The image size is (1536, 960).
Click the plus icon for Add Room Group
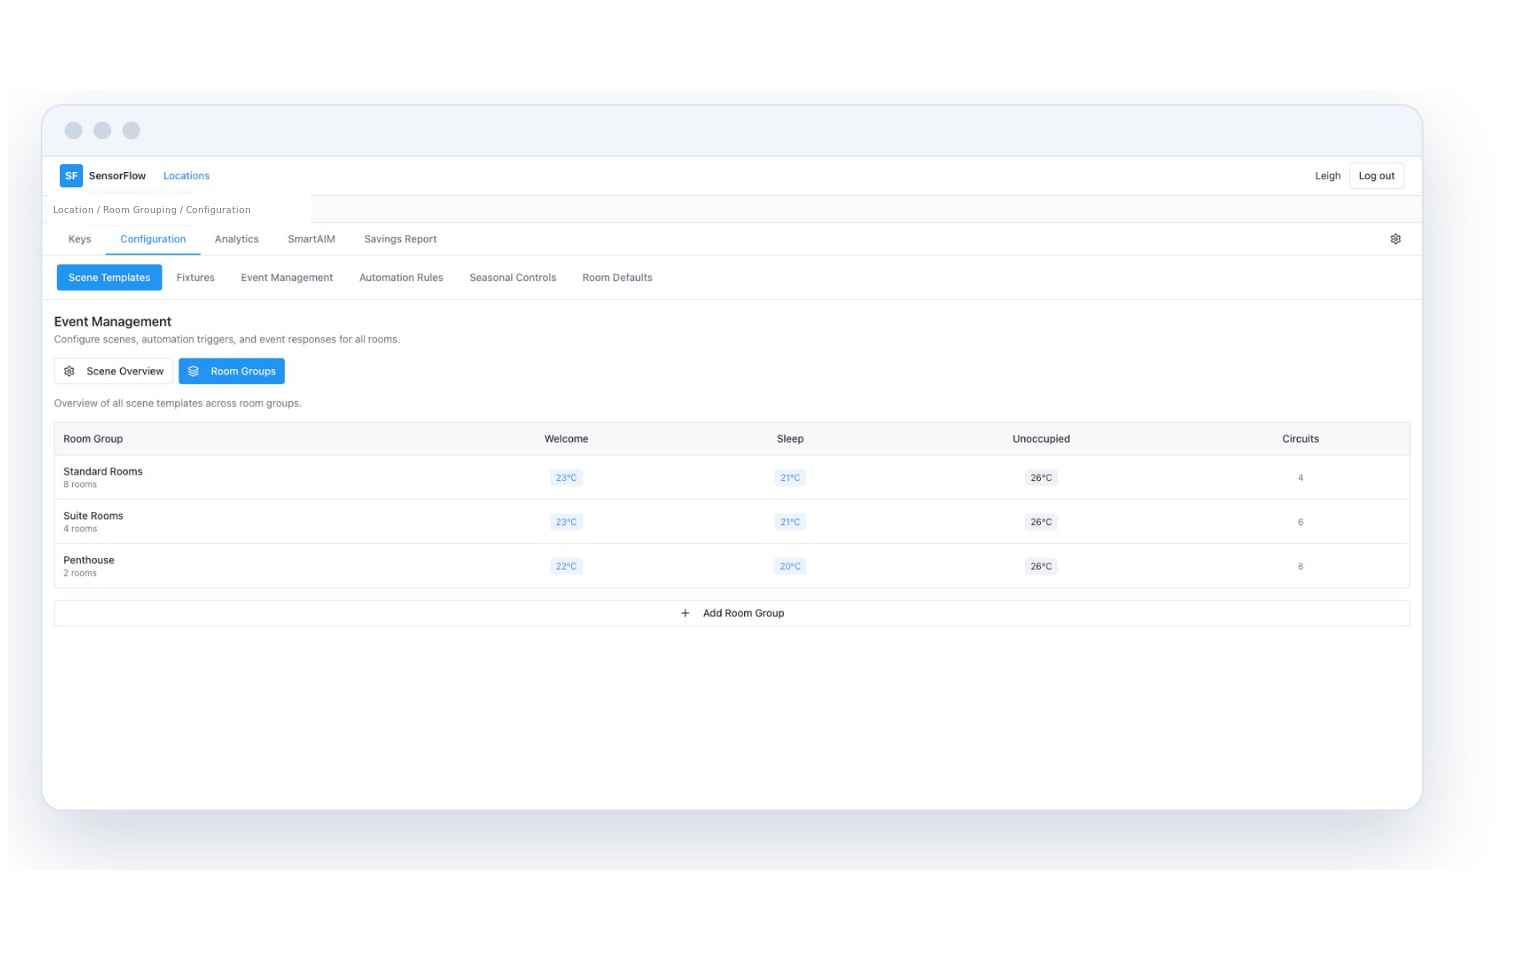685,613
